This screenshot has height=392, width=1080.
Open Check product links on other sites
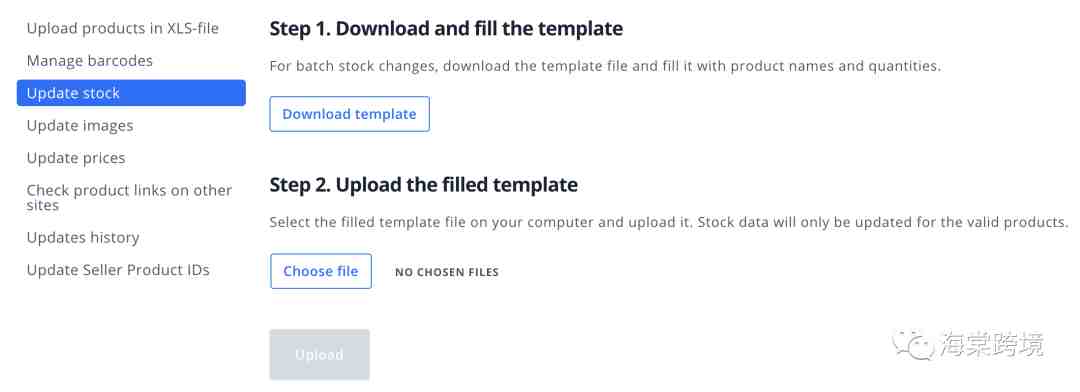(129, 198)
